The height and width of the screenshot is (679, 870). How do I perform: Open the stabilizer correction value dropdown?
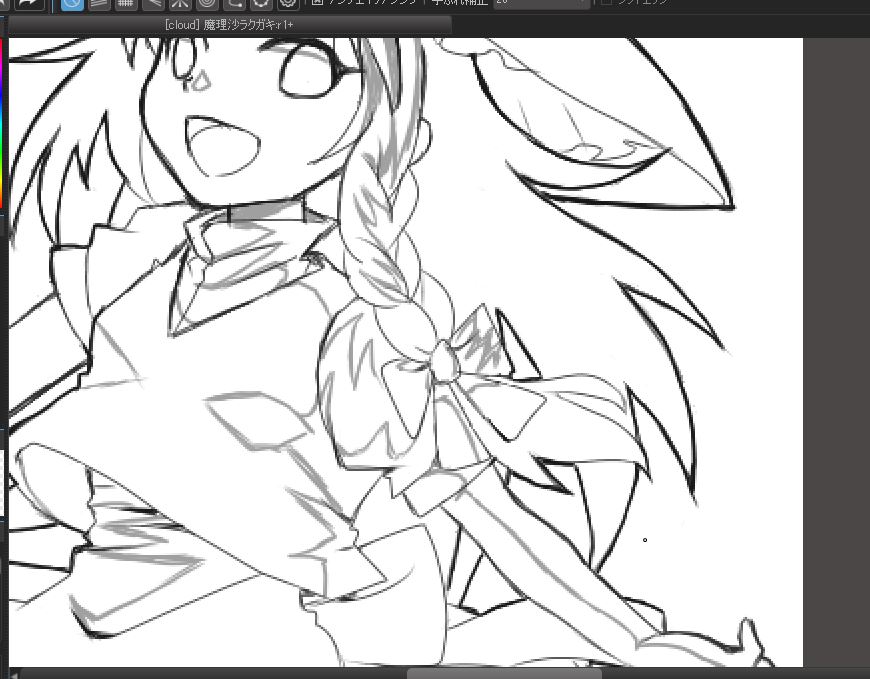[541, 3]
